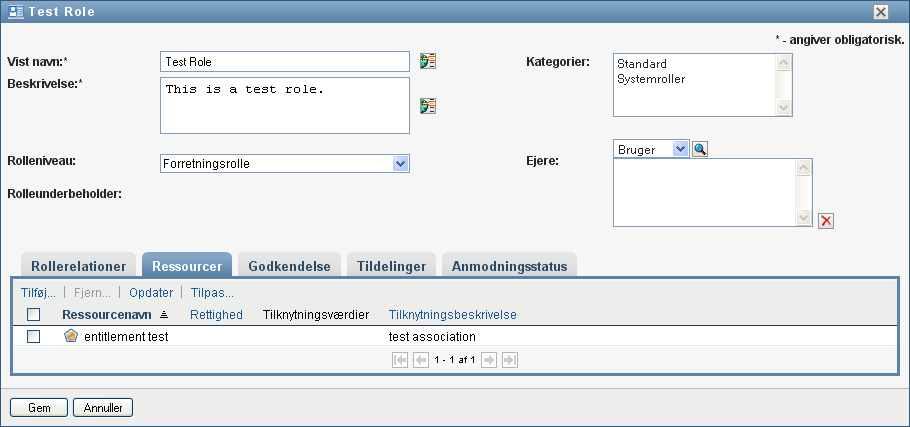The image size is (910, 427).
Task: Click the Annuller button
Action: 103,407
